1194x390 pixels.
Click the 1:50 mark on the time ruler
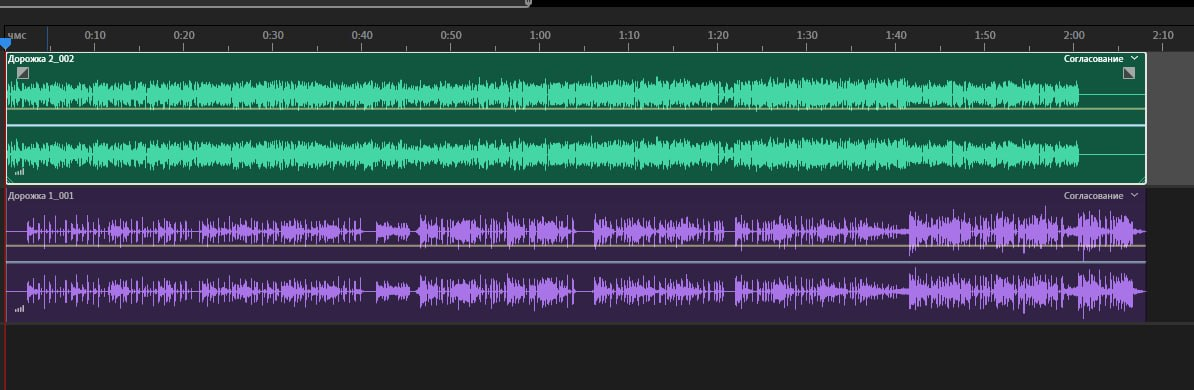pos(985,35)
